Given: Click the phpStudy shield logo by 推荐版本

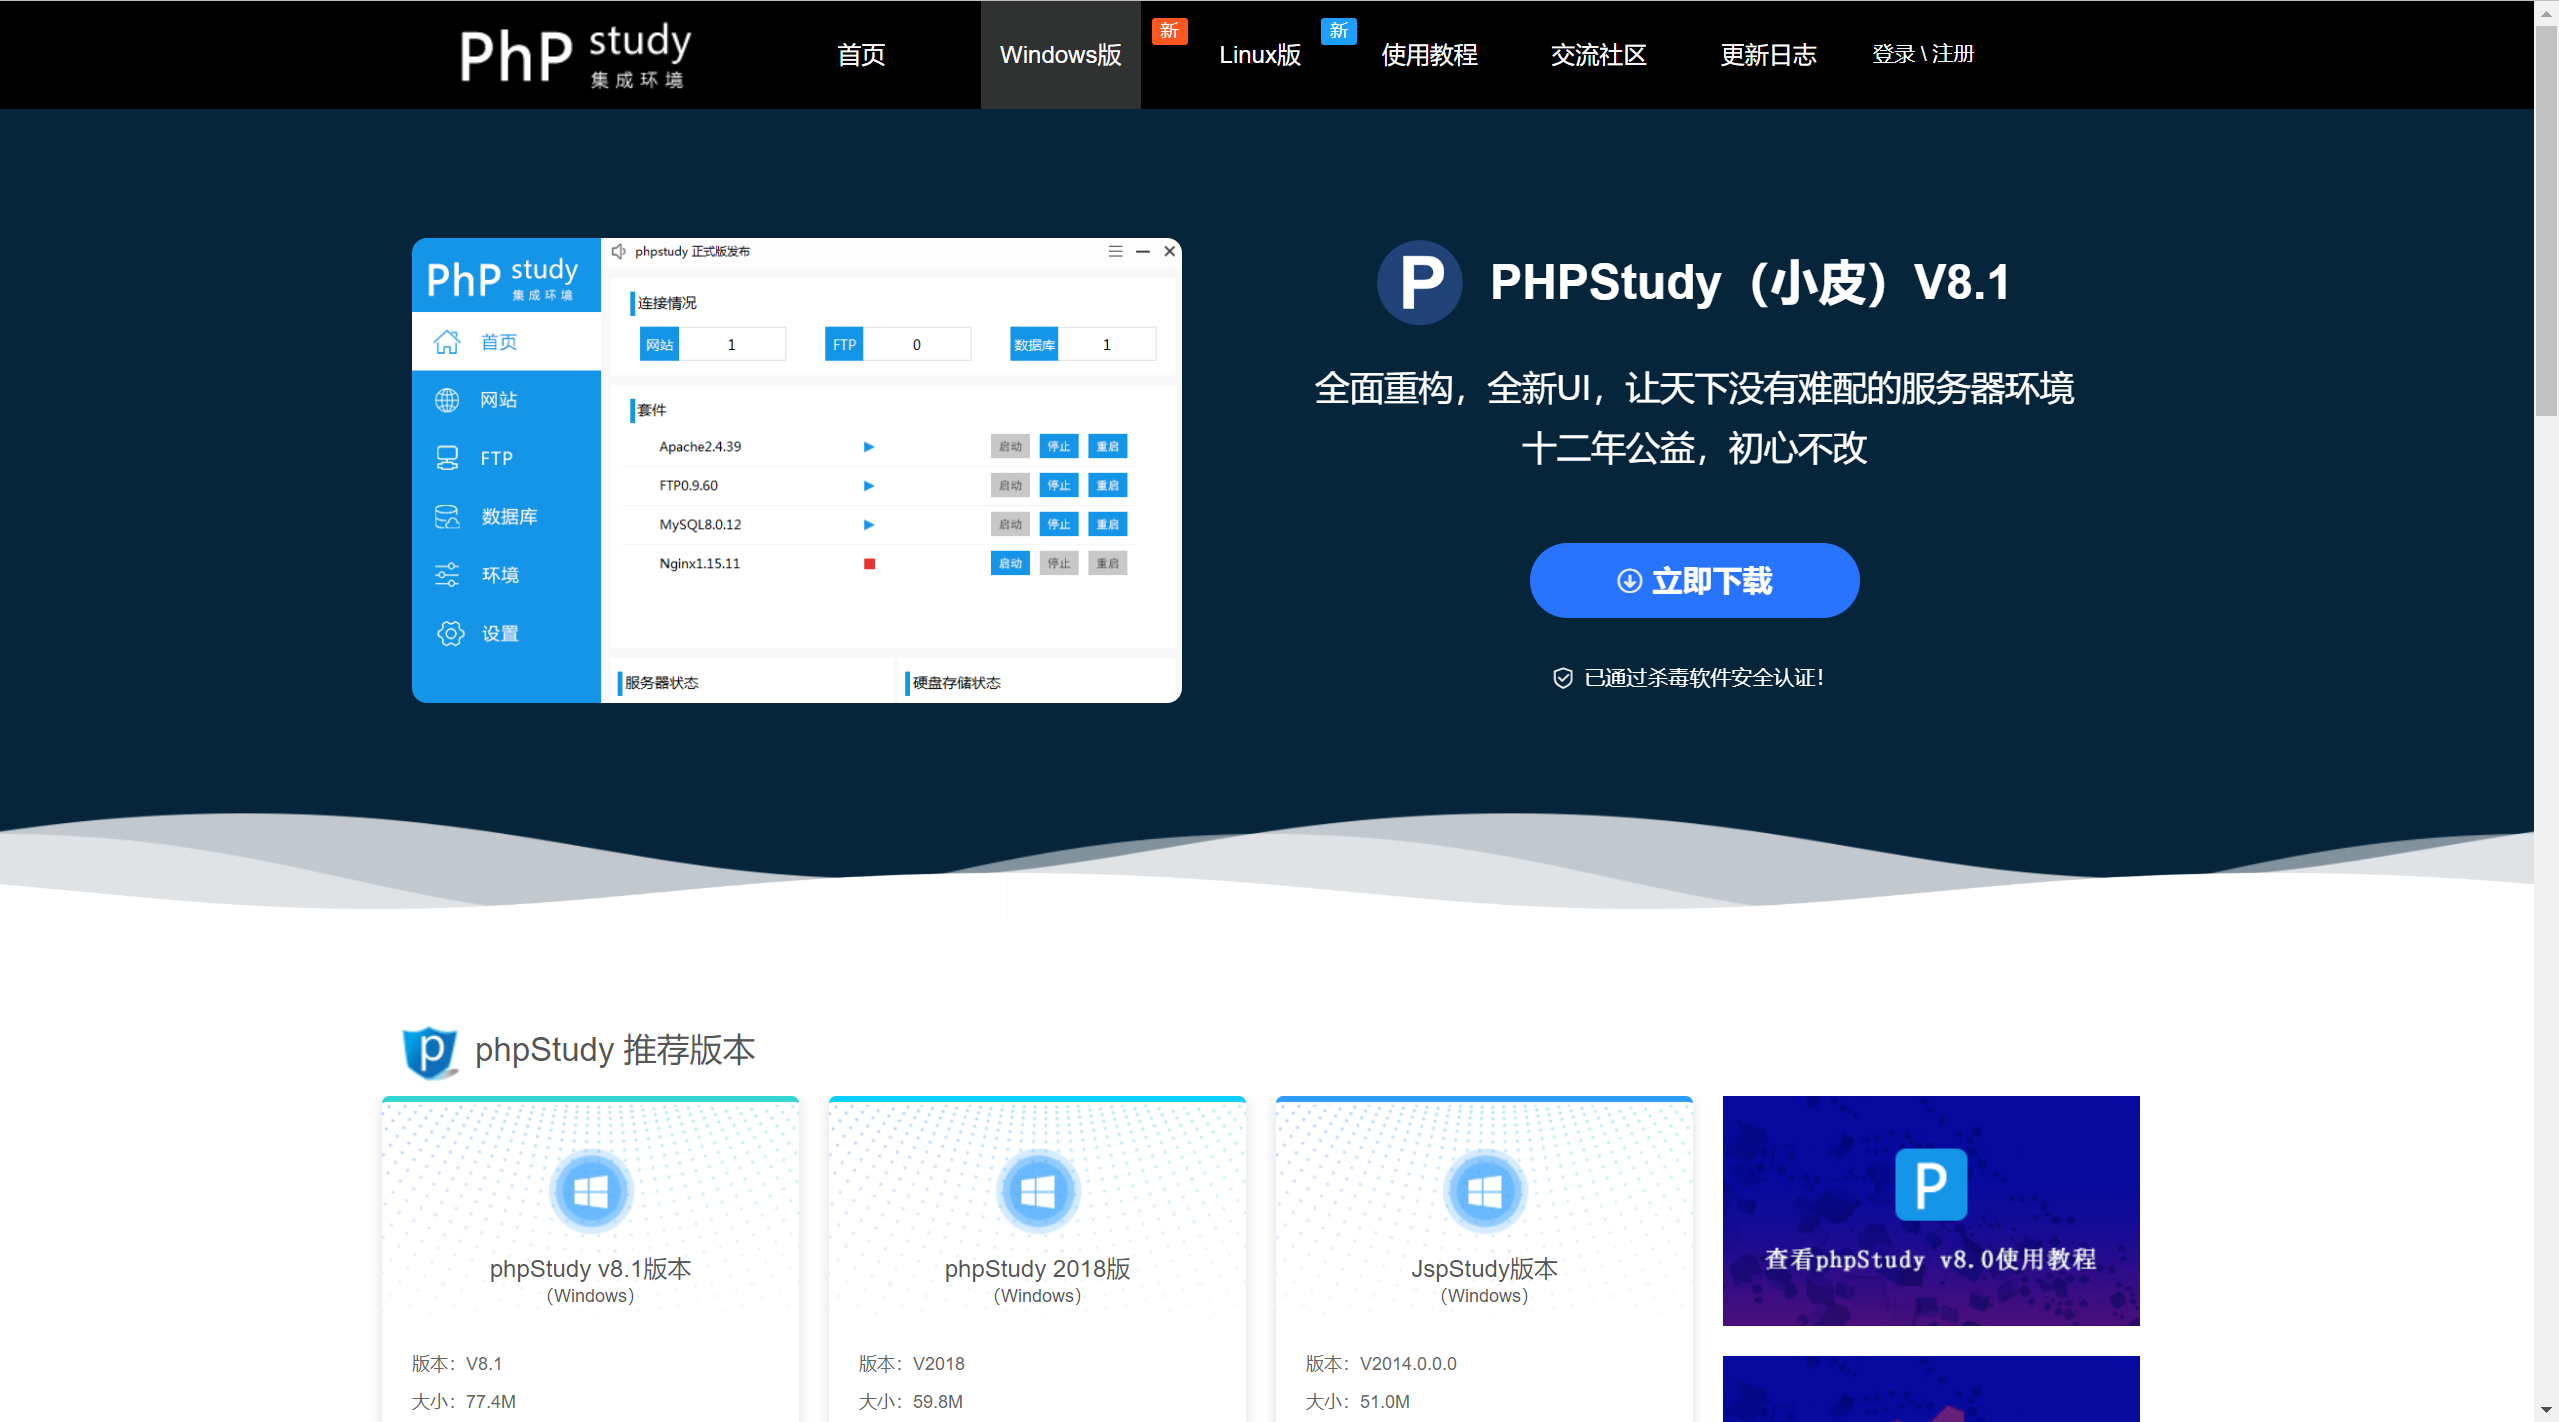Looking at the screenshot, I should pos(430,1051).
